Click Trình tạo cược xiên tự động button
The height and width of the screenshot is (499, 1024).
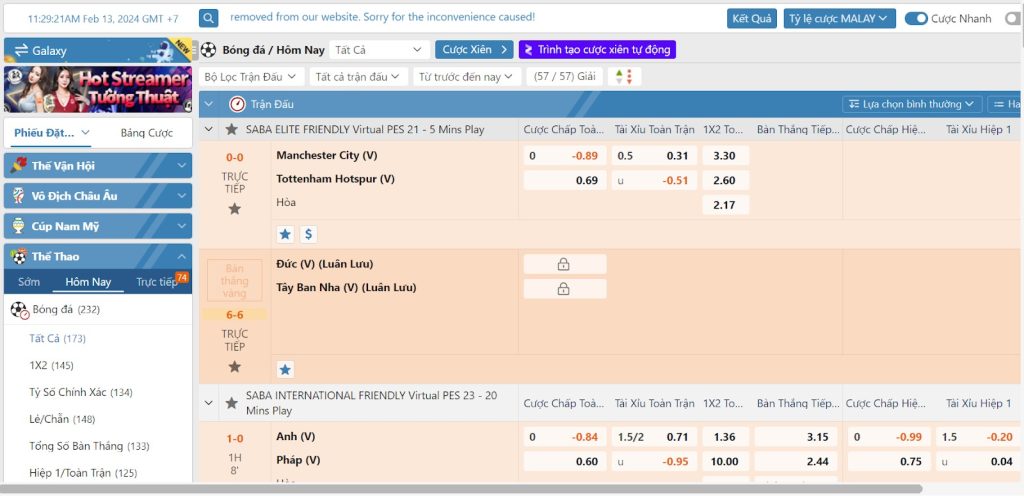pyautogui.click(x=597, y=50)
